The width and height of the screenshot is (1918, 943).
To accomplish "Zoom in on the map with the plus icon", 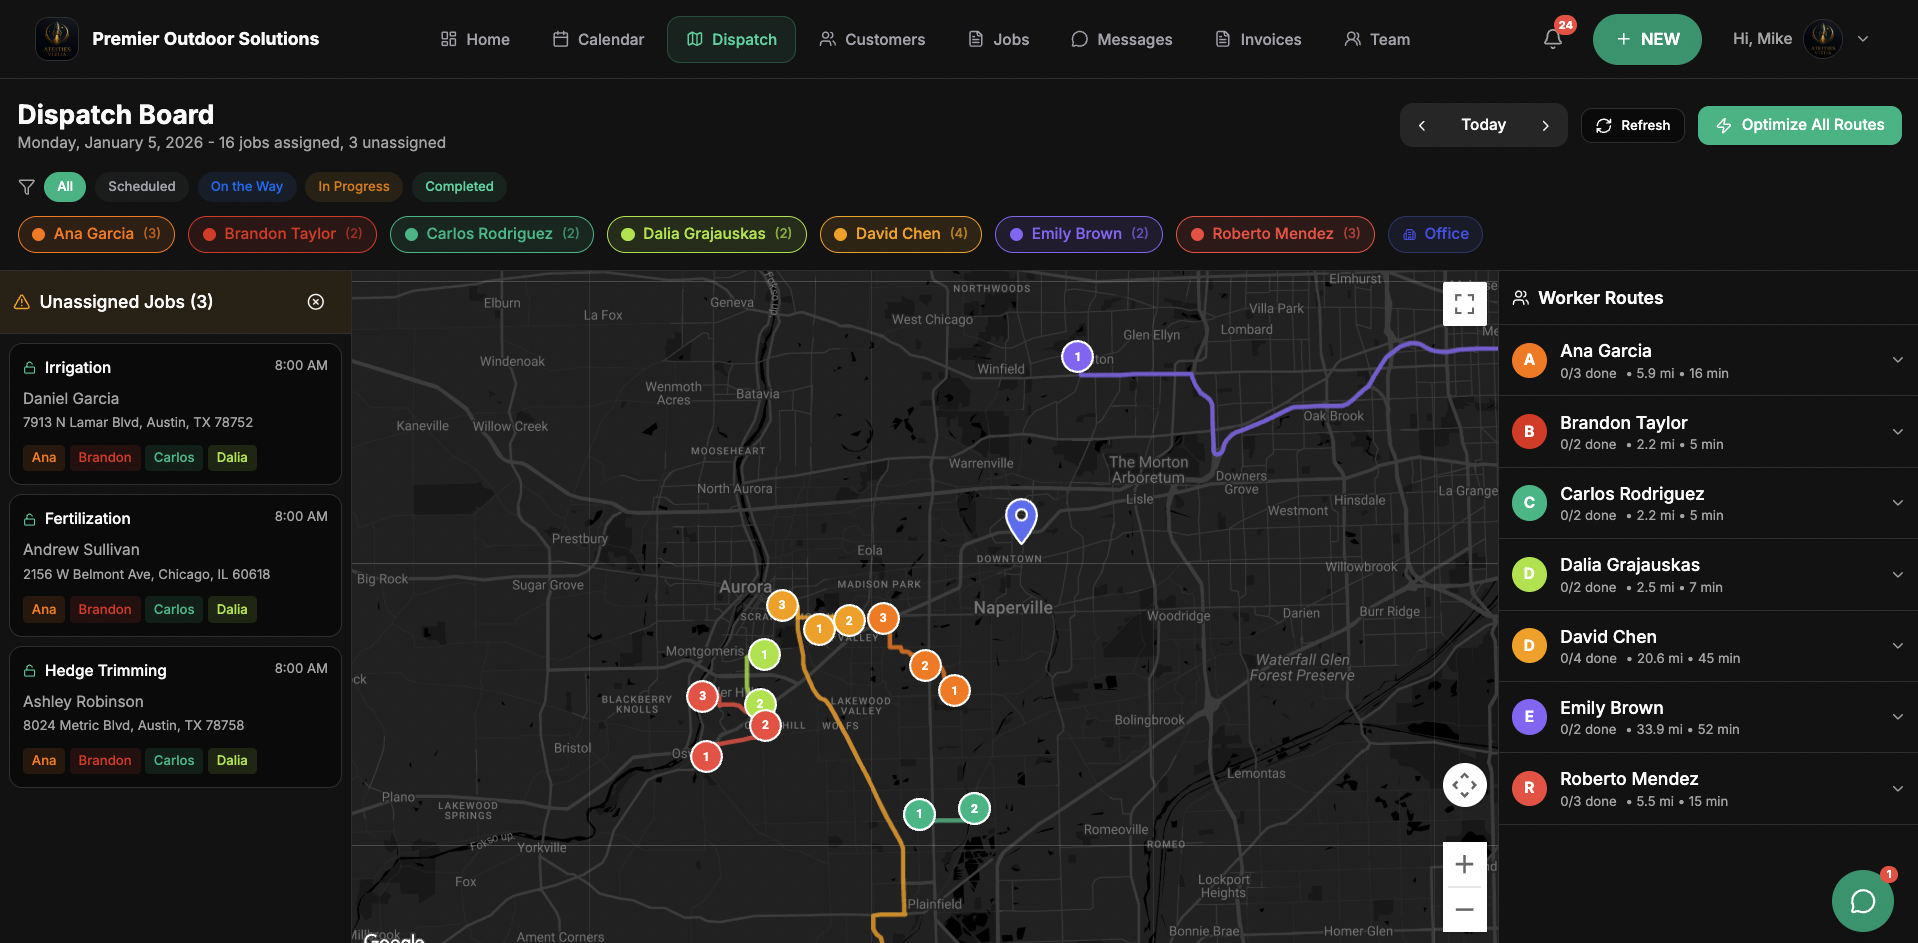I will [x=1464, y=863].
